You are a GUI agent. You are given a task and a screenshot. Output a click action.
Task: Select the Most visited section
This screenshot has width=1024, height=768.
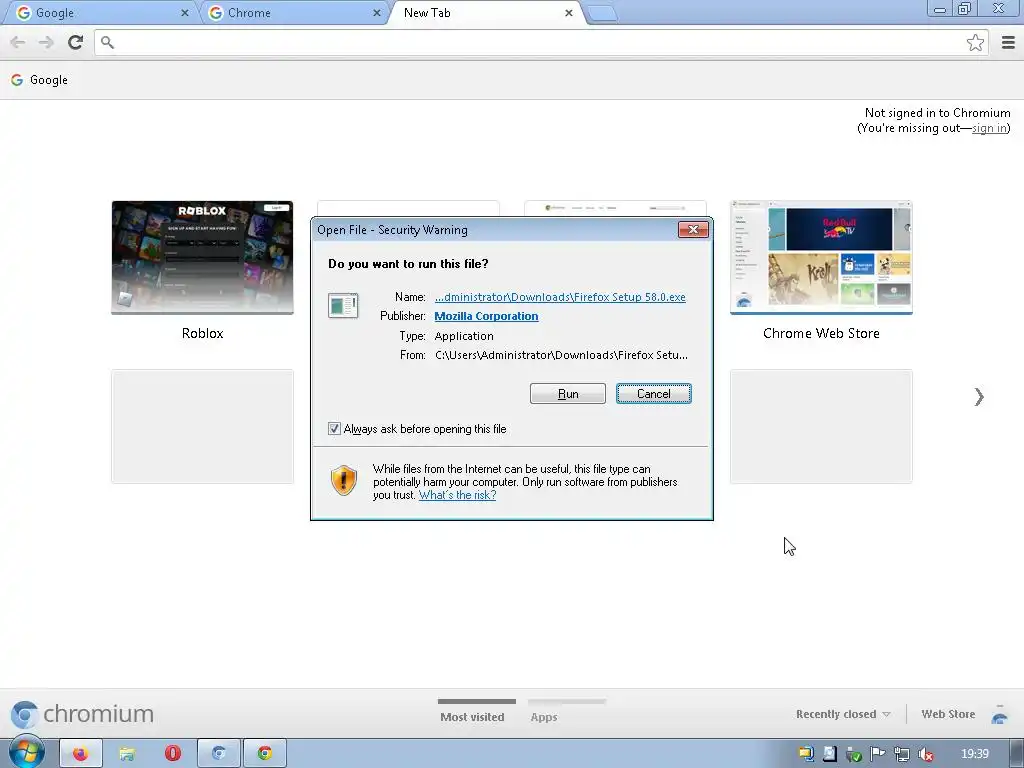(472, 716)
